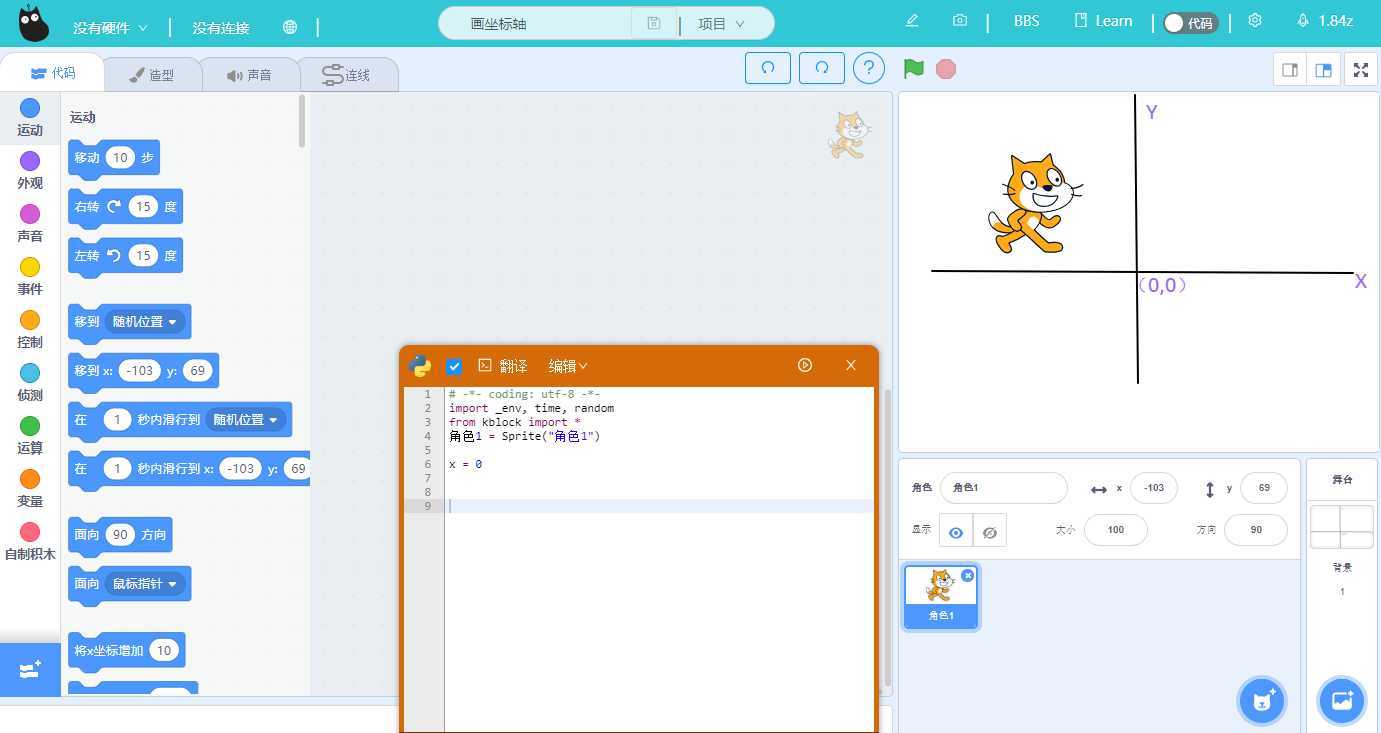Select the 侦测 sensing category
This screenshot has height=733, width=1381.
click(x=30, y=383)
